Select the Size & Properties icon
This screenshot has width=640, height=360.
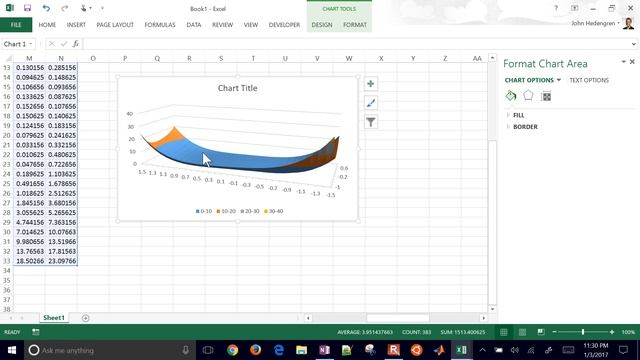(x=546, y=96)
